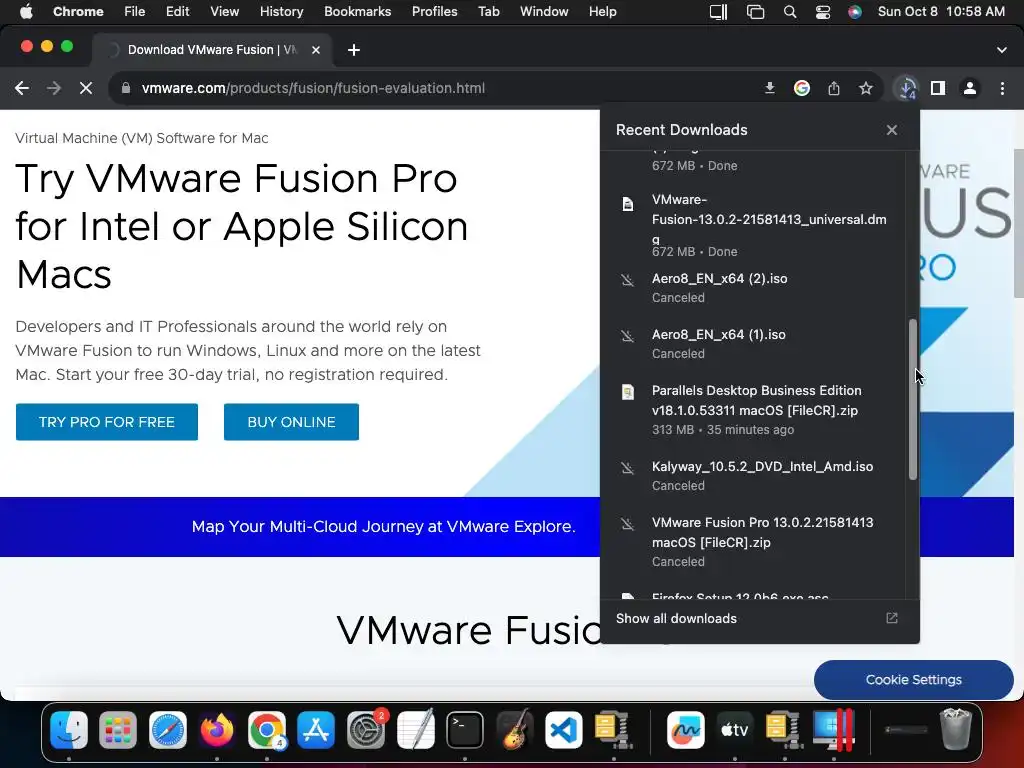Close the Recent Downloads panel
This screenshot has width=1024, height=768.
point(892,130)
